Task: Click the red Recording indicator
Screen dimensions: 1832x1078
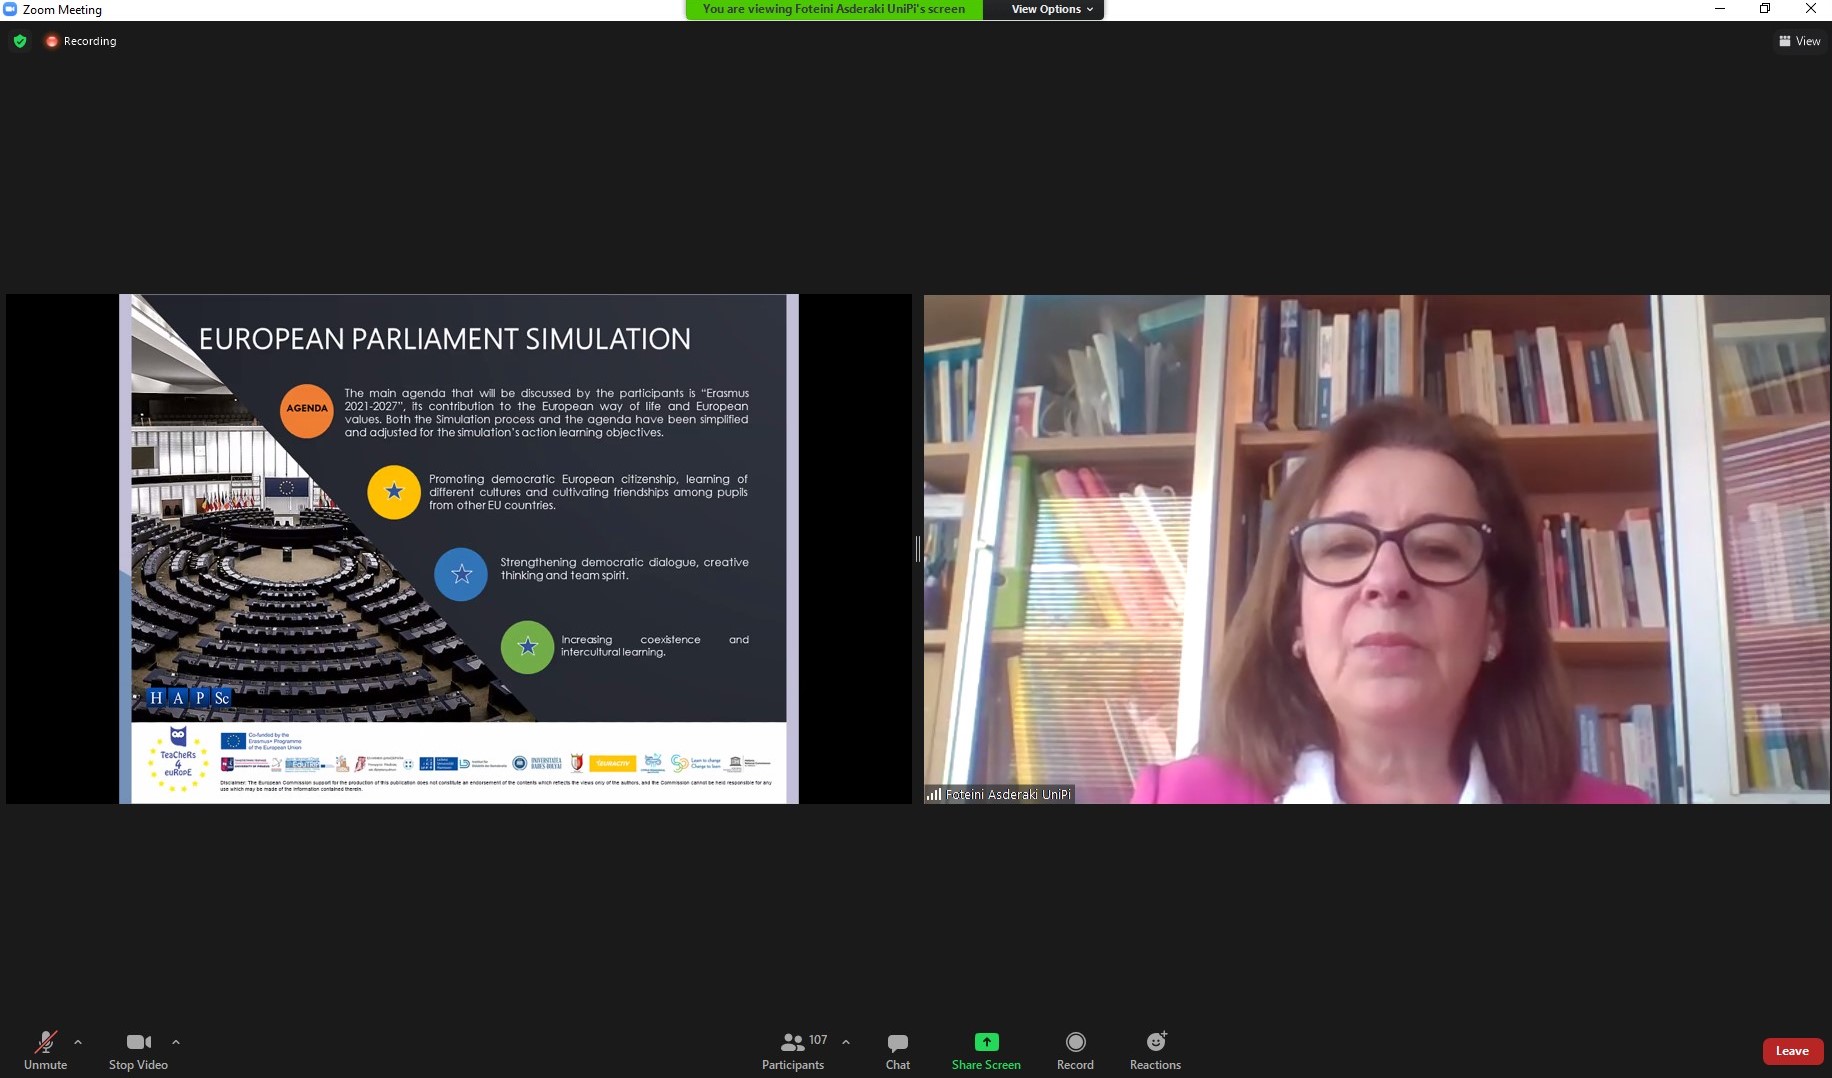Action: (x=81, y=41)
